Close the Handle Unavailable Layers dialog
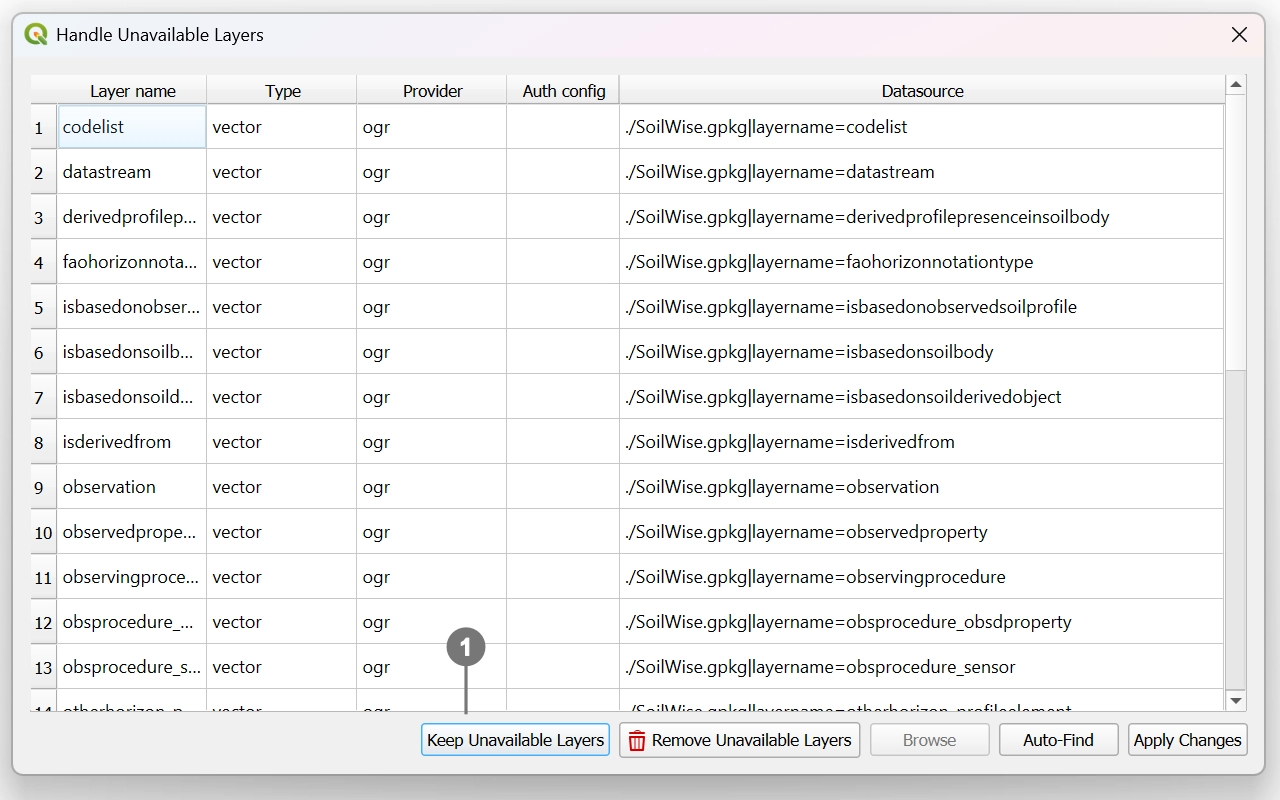The image size is (1280, 800). [x=1239, y=35]
